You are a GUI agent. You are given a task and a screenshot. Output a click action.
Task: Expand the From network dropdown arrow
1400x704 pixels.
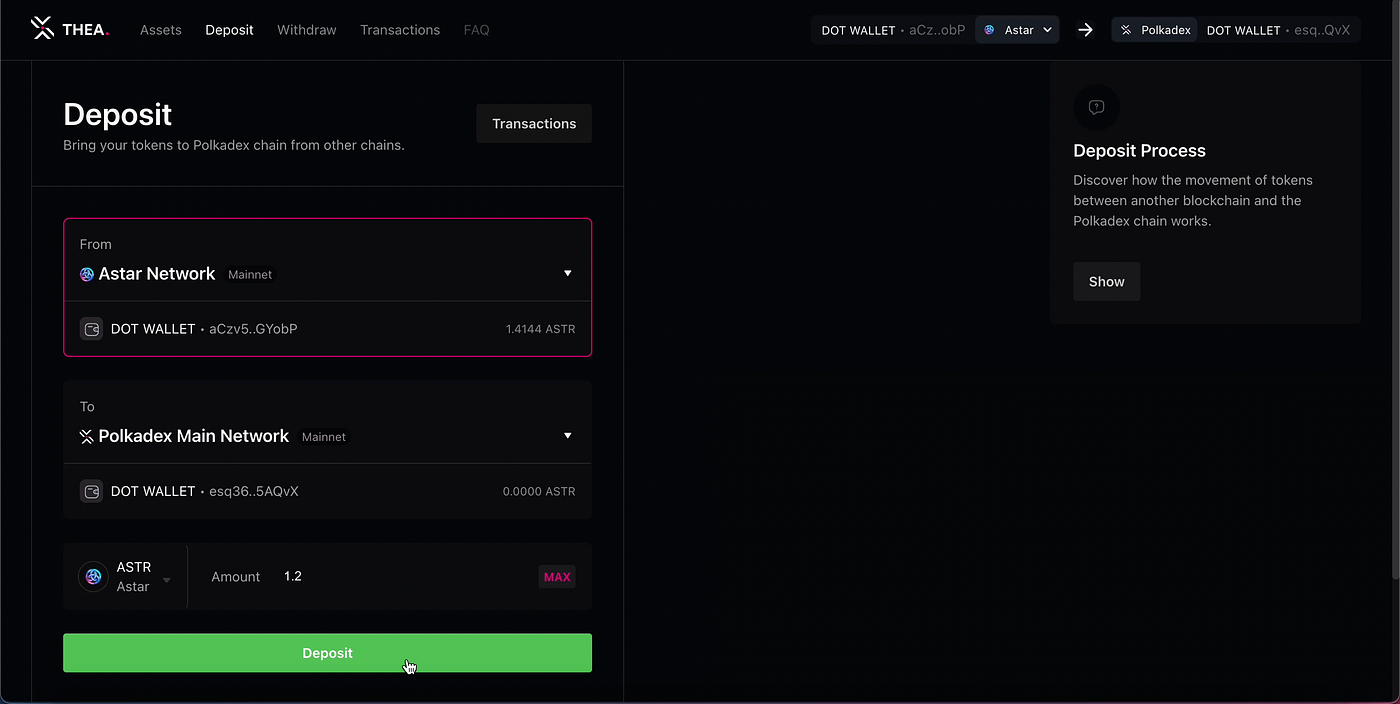(568, 273)
